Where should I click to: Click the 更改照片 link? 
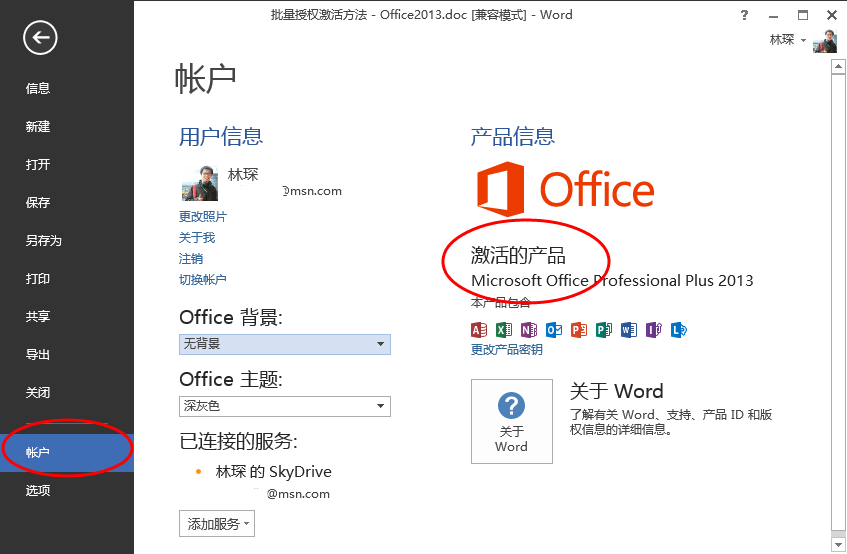tap(203, 217)
